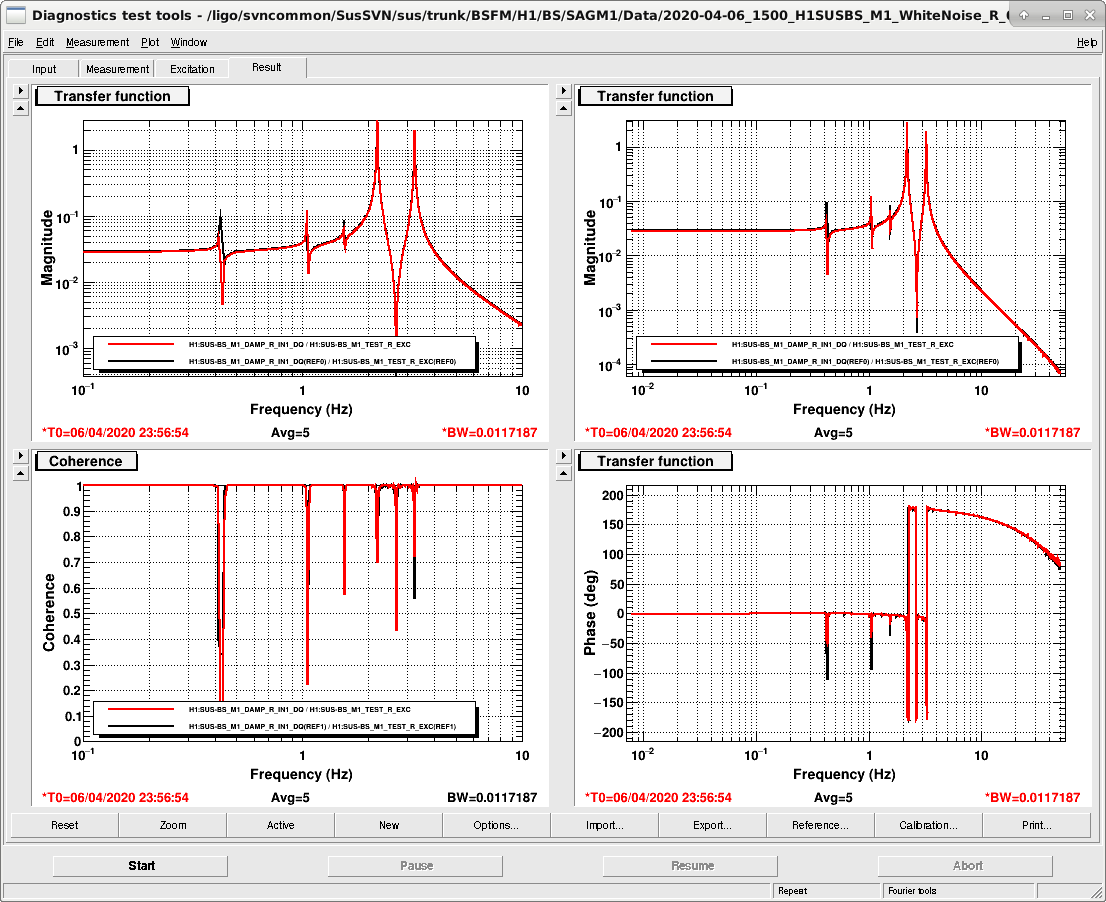Start the measurement
1106x902 pixels.
click(x=141, y=866)
